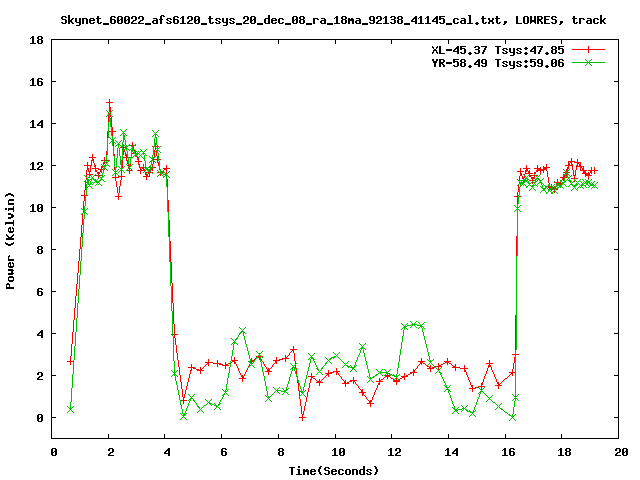
Task: Click the red data point at zero near 9 seconds
Action: pyautogui.click(x=302, y=418)
